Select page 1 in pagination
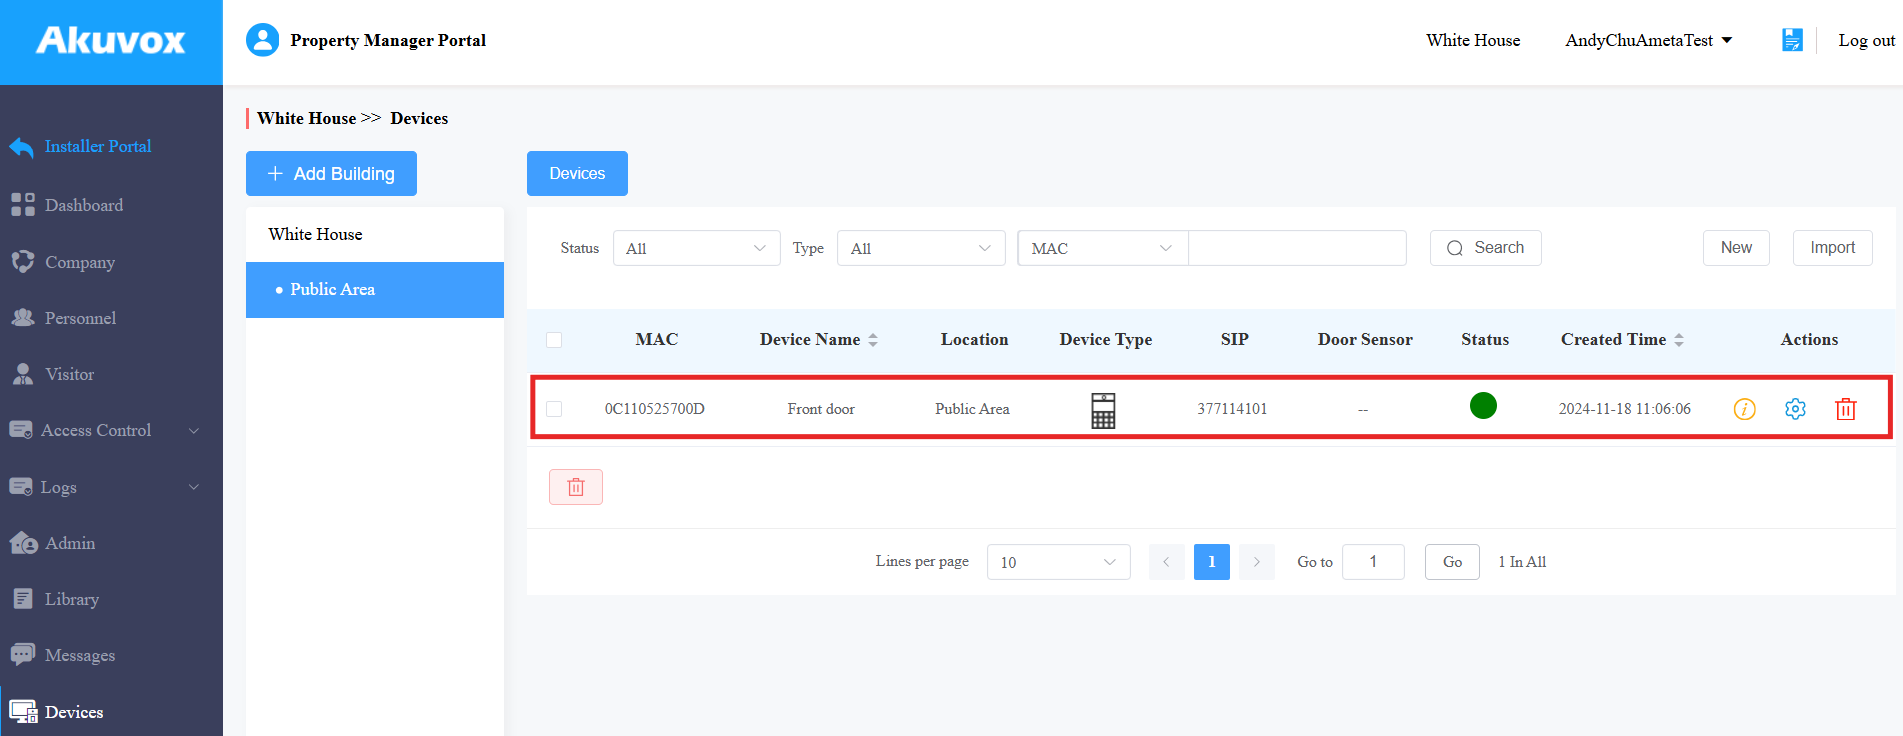 tap(1212, 562)
